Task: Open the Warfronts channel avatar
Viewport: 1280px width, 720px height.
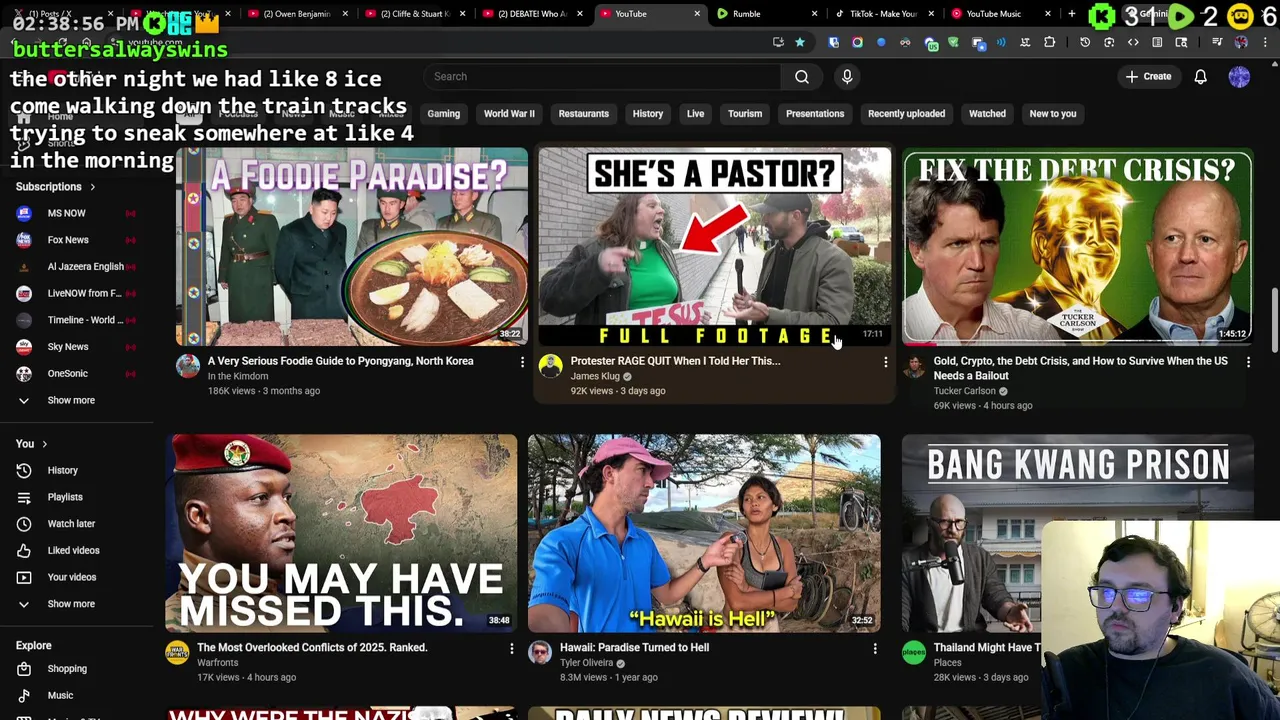Action: [177, 653]
